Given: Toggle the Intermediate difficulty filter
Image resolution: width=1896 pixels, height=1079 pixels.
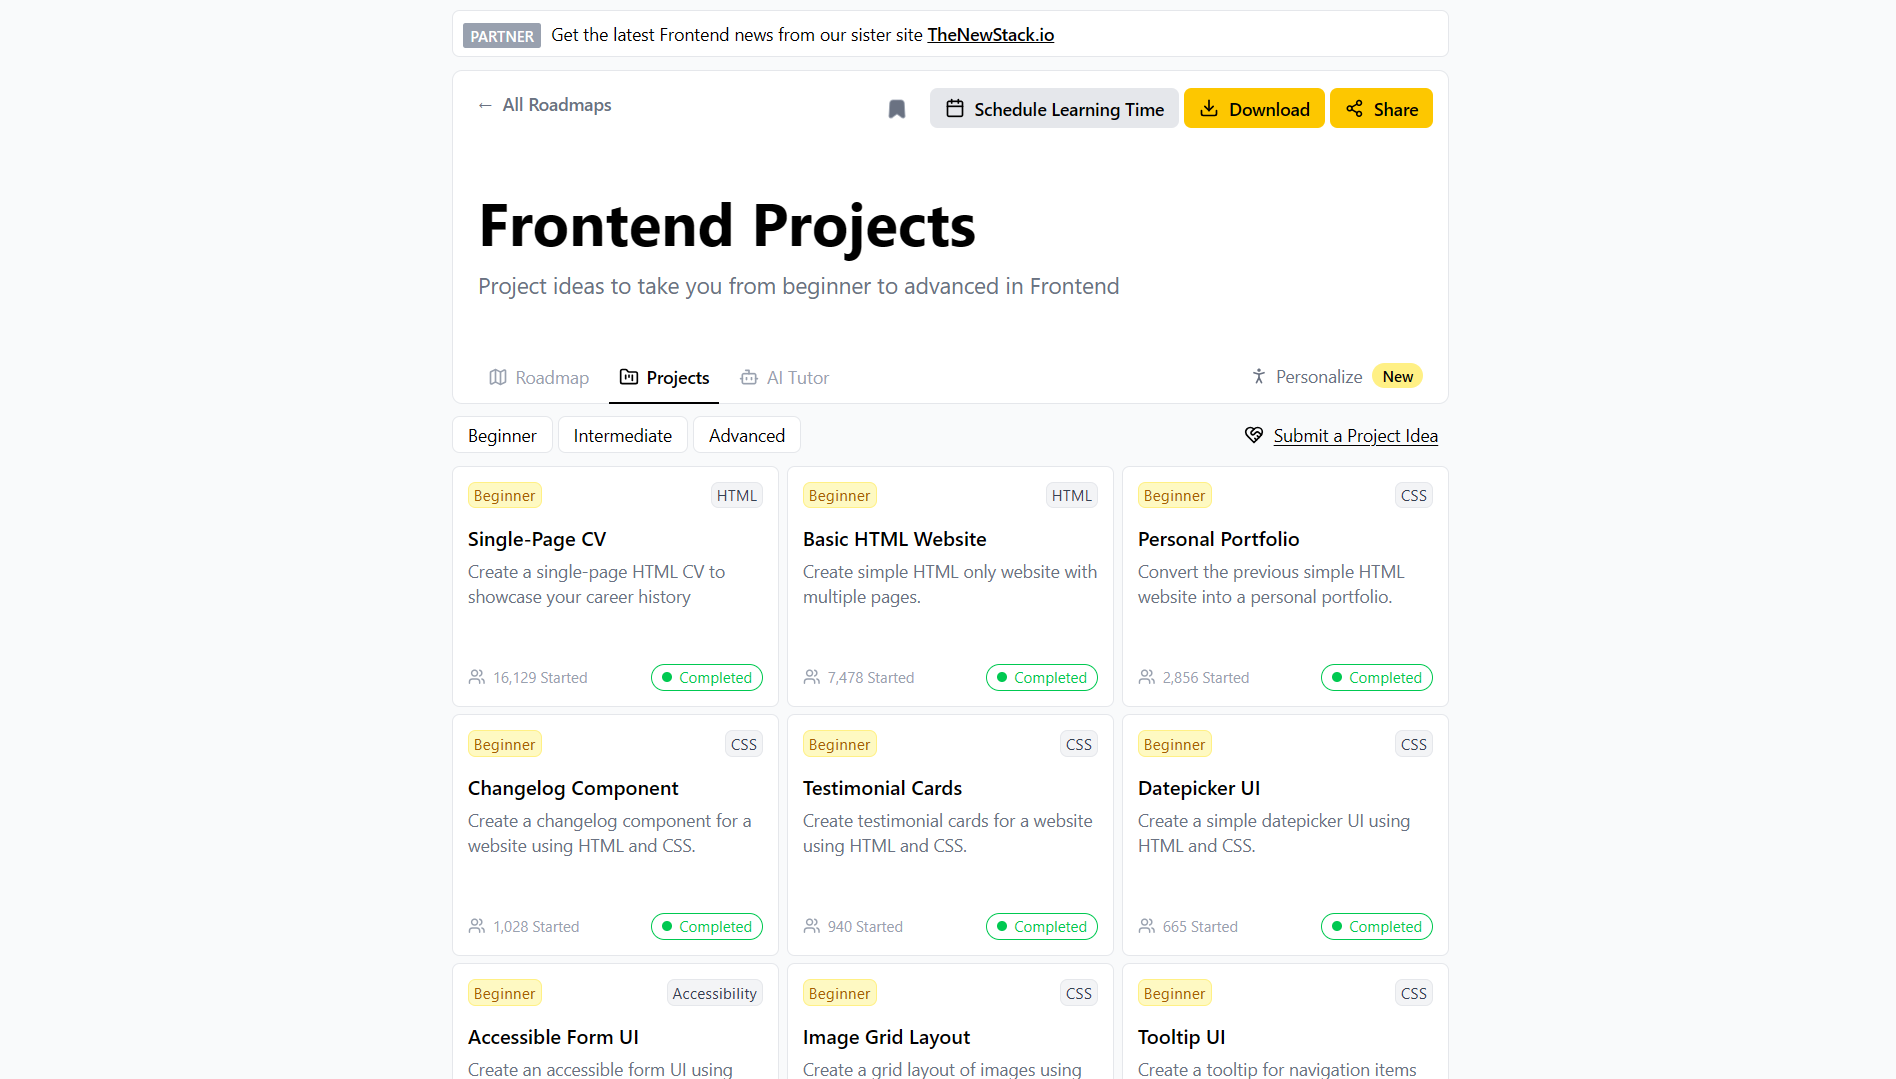Looking at the screenshot, I should [622, 436].
